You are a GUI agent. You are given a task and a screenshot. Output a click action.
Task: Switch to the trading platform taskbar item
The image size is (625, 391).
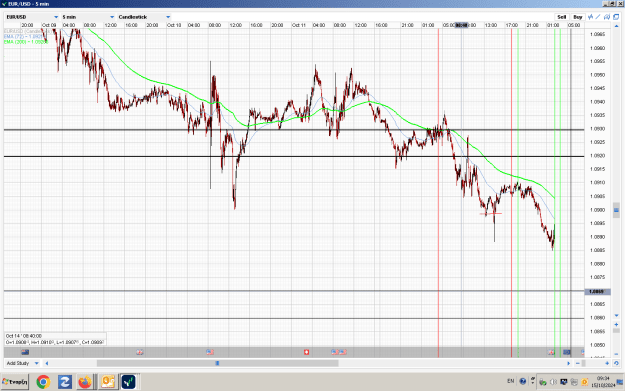[129, 382]
